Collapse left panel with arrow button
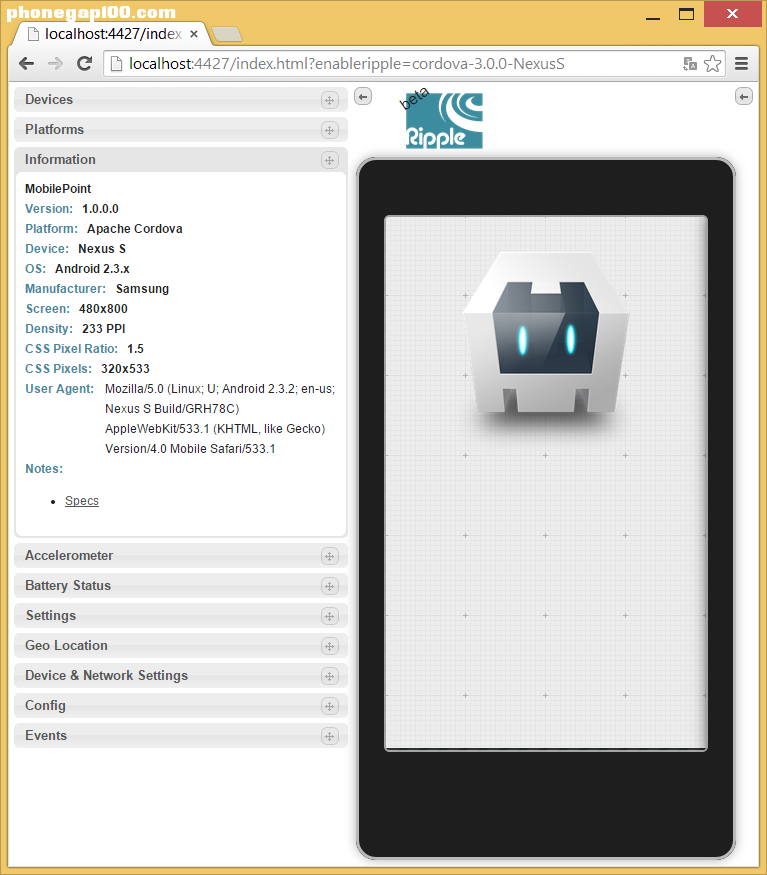This screenshot has height=875, width=767. [363, 97]
